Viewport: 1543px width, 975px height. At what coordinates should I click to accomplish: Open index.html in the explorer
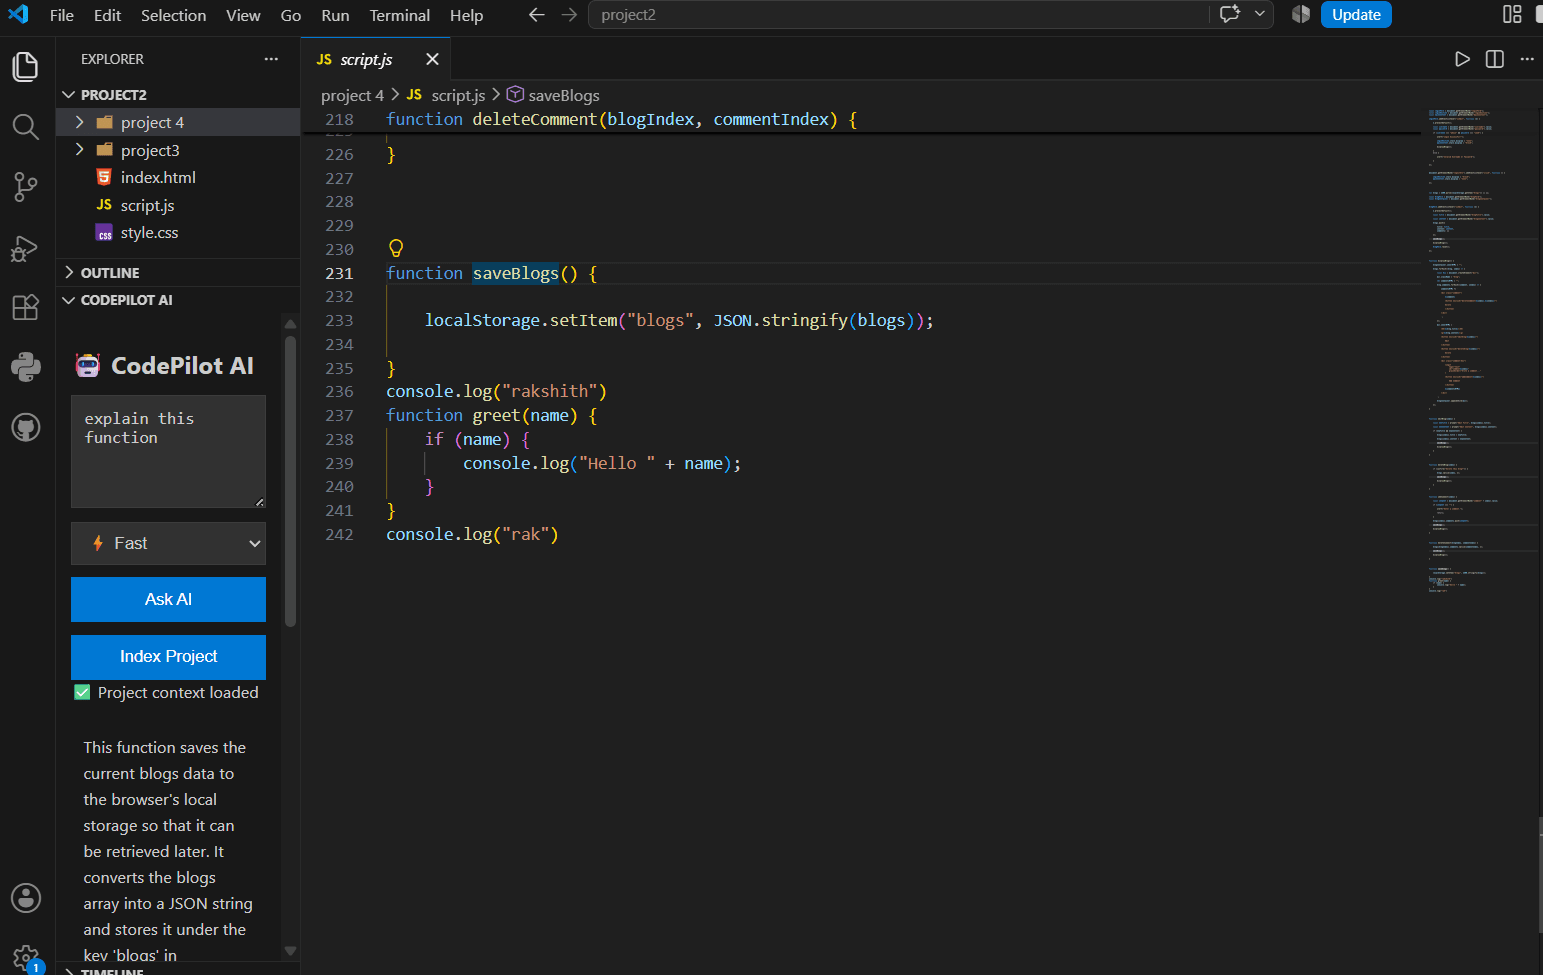click(x=158, y=177)
